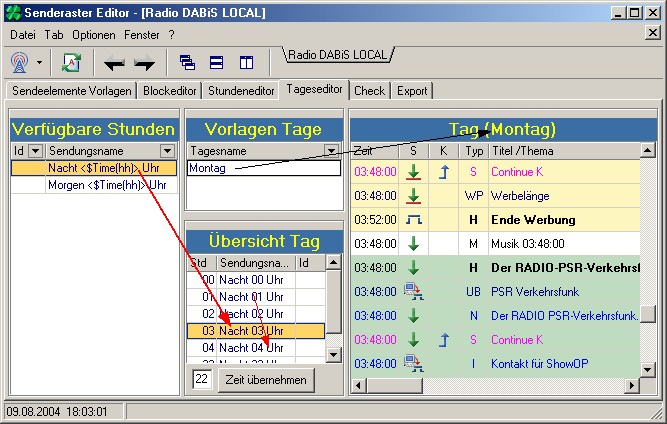Open the dropdown arrow beside the antenna icon
This screenshot has width=667, height=424.
pyautogui.click(x=40, y=62)
